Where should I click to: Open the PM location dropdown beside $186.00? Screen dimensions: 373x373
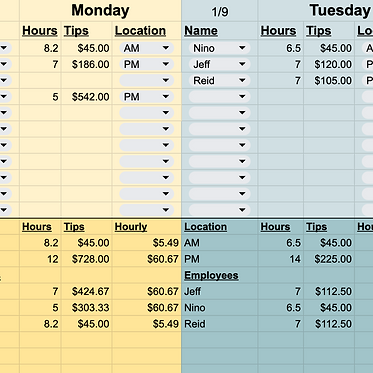[x=147, y=64]
